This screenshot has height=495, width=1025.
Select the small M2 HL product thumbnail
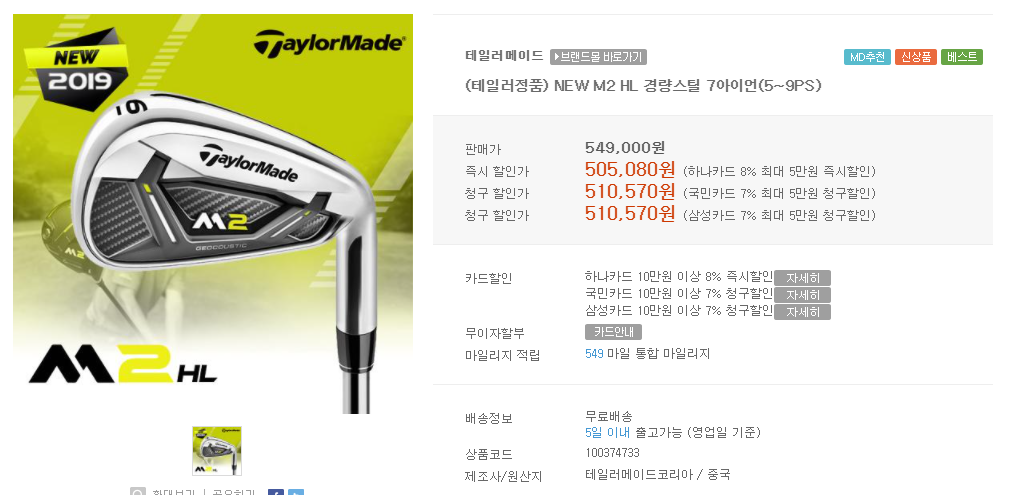217,451
